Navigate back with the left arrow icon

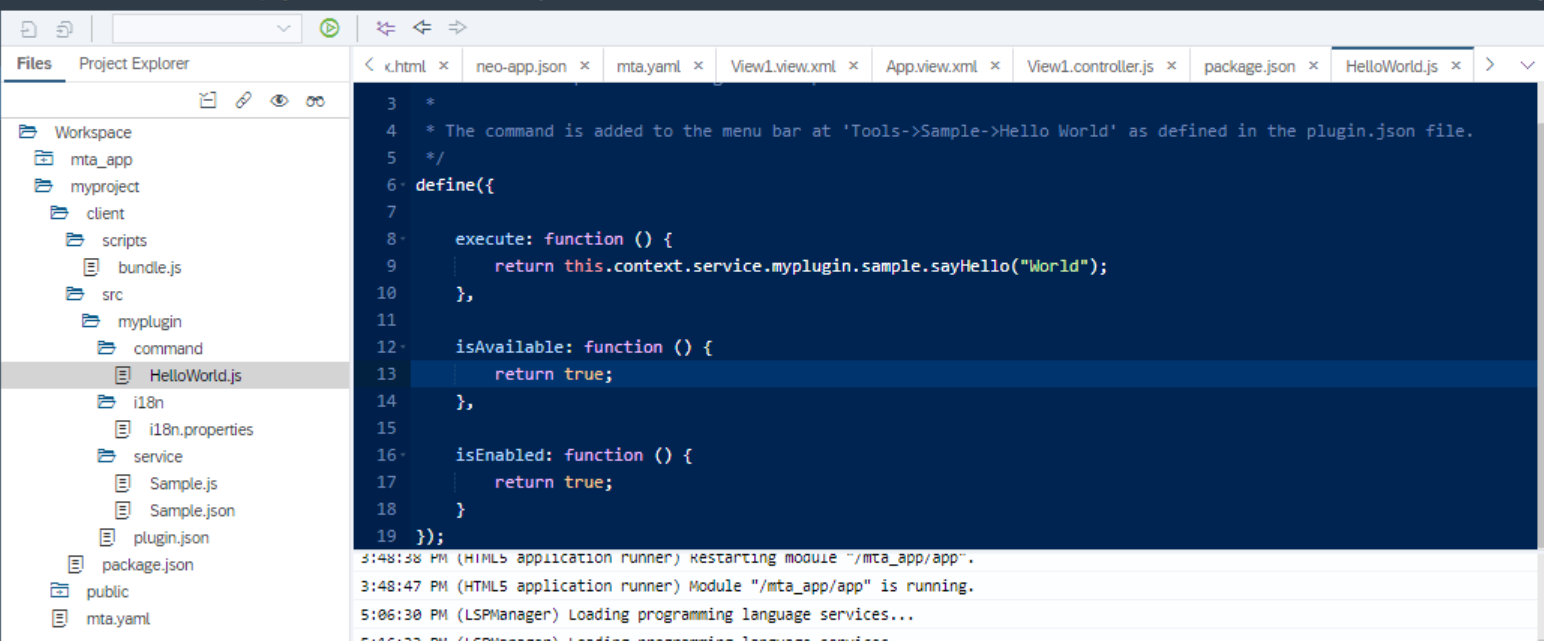coord(422,28)
